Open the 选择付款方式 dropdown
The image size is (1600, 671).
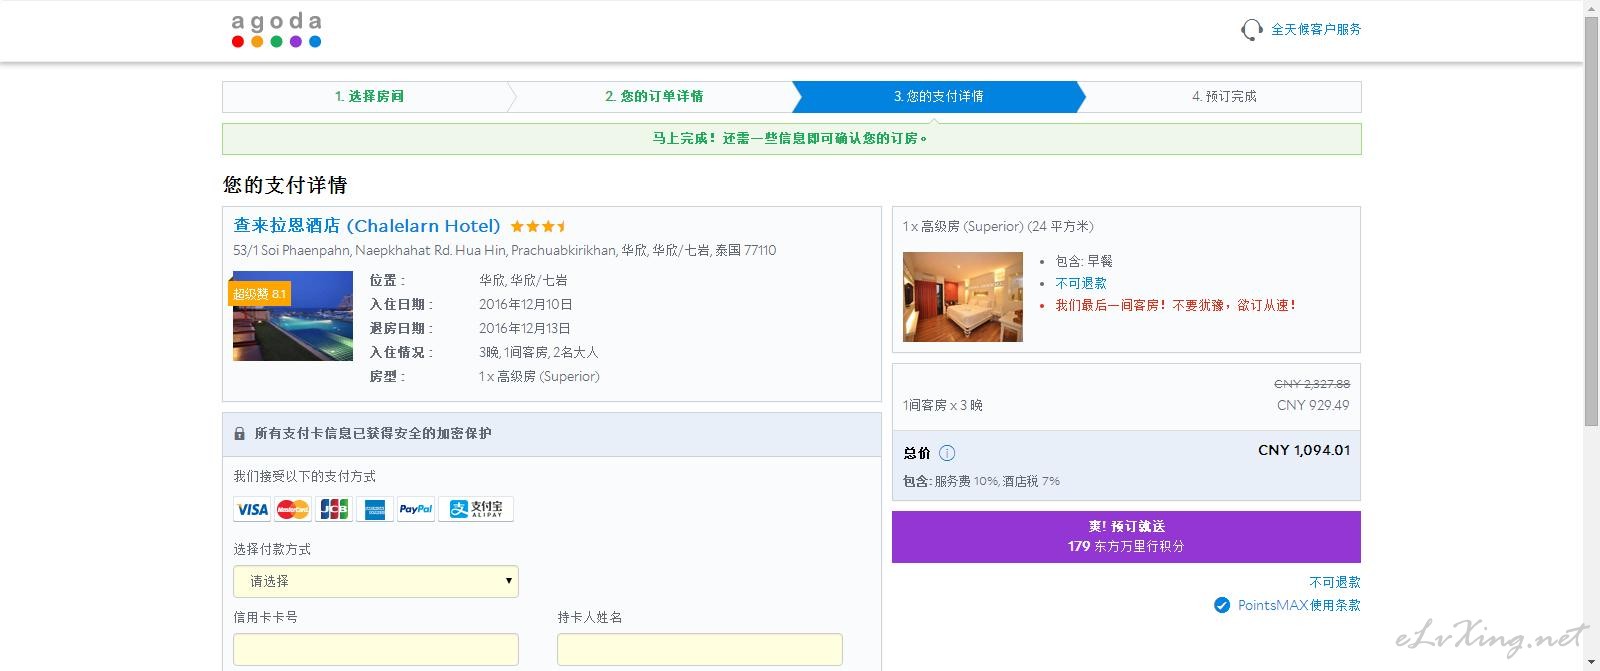pyautogui.click(x=376, y=581)
